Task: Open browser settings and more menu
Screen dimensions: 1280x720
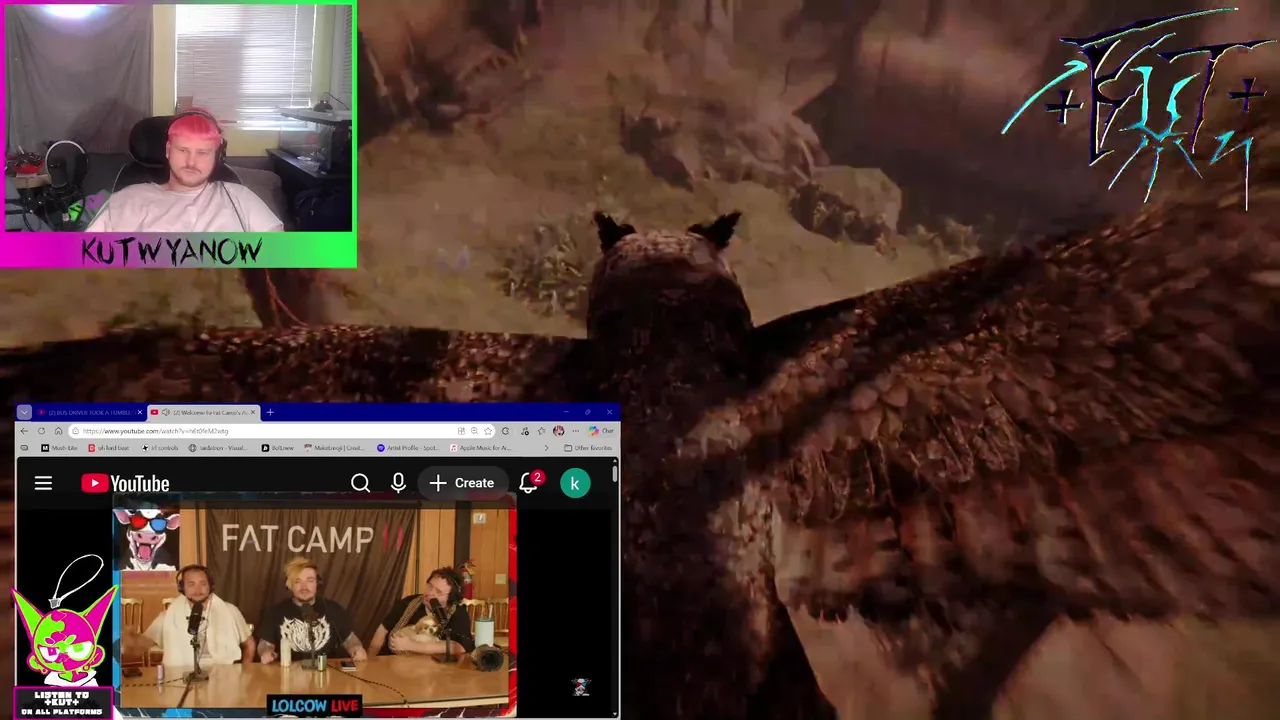Action: tap(575, 431)
